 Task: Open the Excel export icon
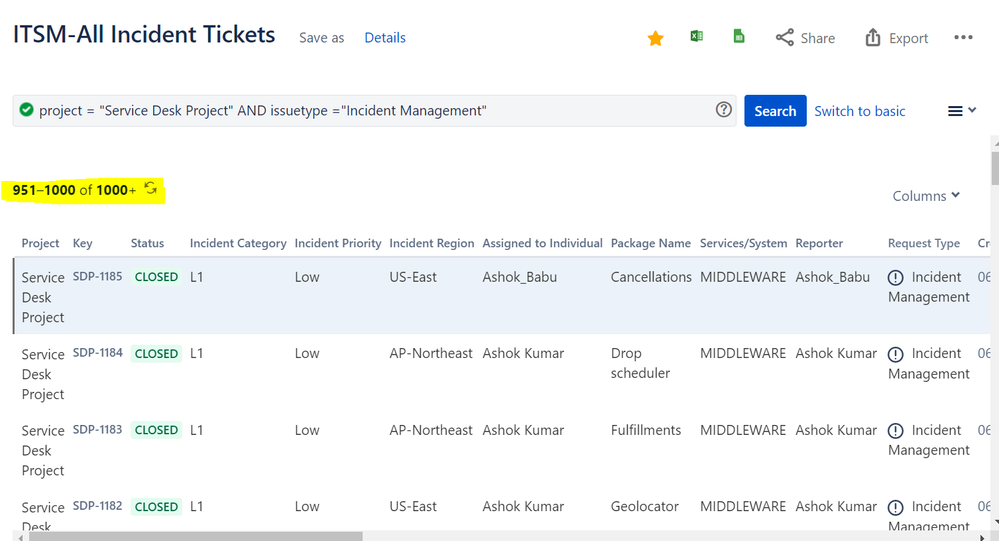pos(696,36)
